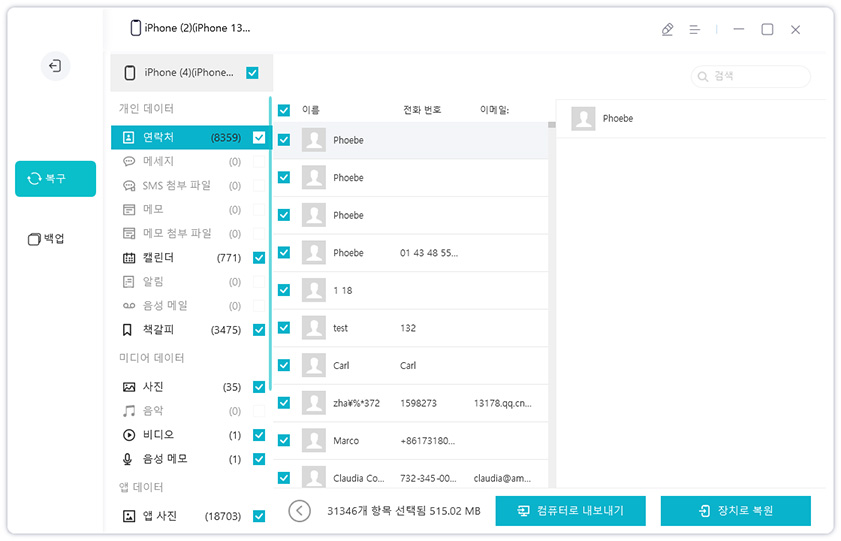Uncheck the test contact checkbox
The width and height of the screenshot is (841, 541).
pyautogui.click(x=284, y=328)
